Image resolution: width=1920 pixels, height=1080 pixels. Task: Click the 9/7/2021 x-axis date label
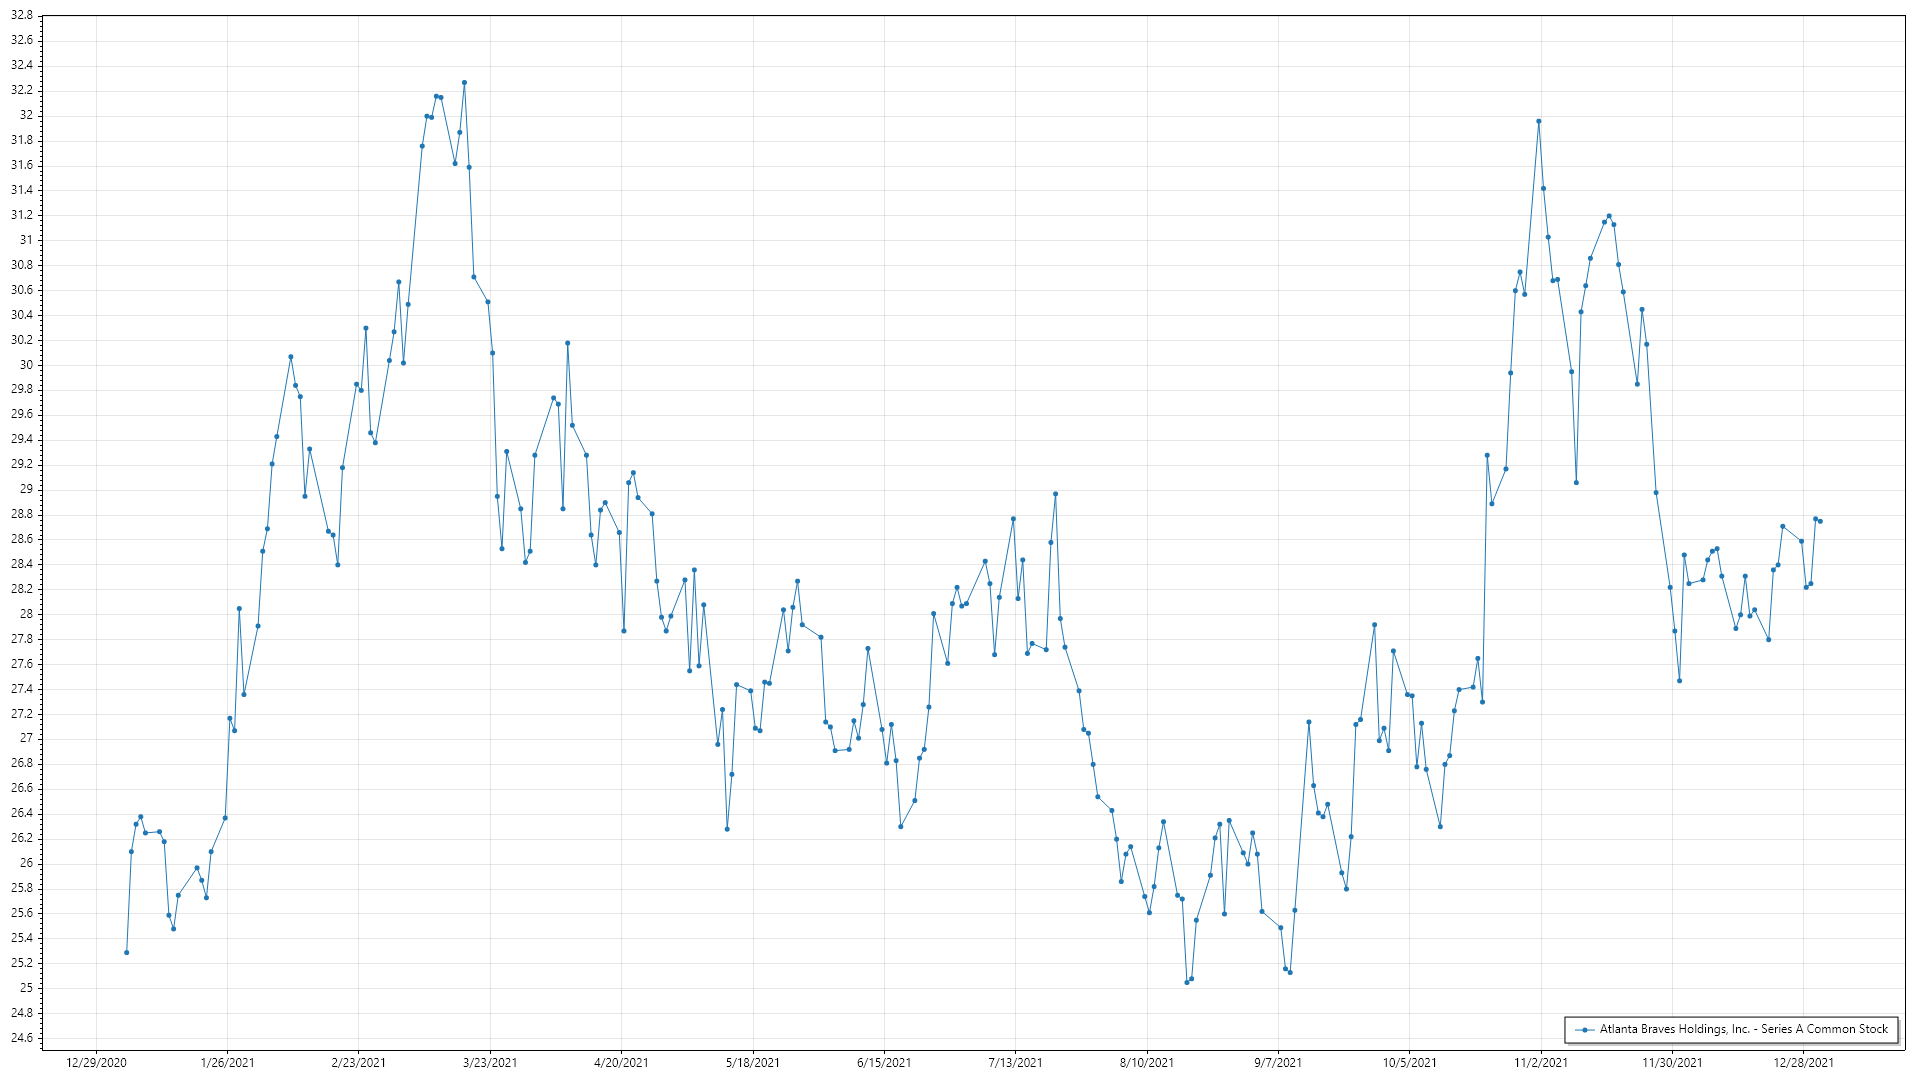1278,1062
